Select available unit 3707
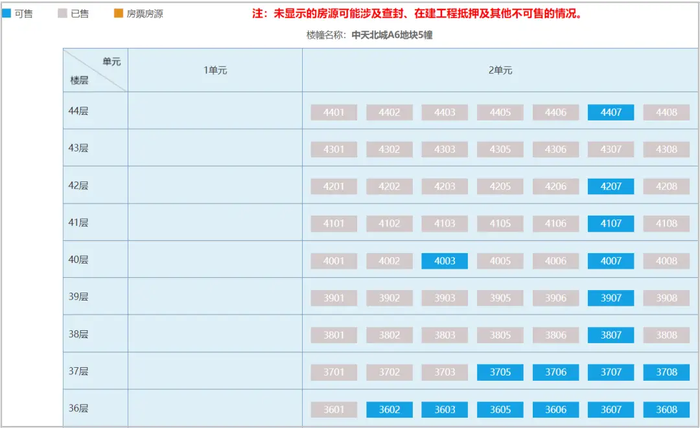Viewport: 700px width, 428px height. coord(611,372)
